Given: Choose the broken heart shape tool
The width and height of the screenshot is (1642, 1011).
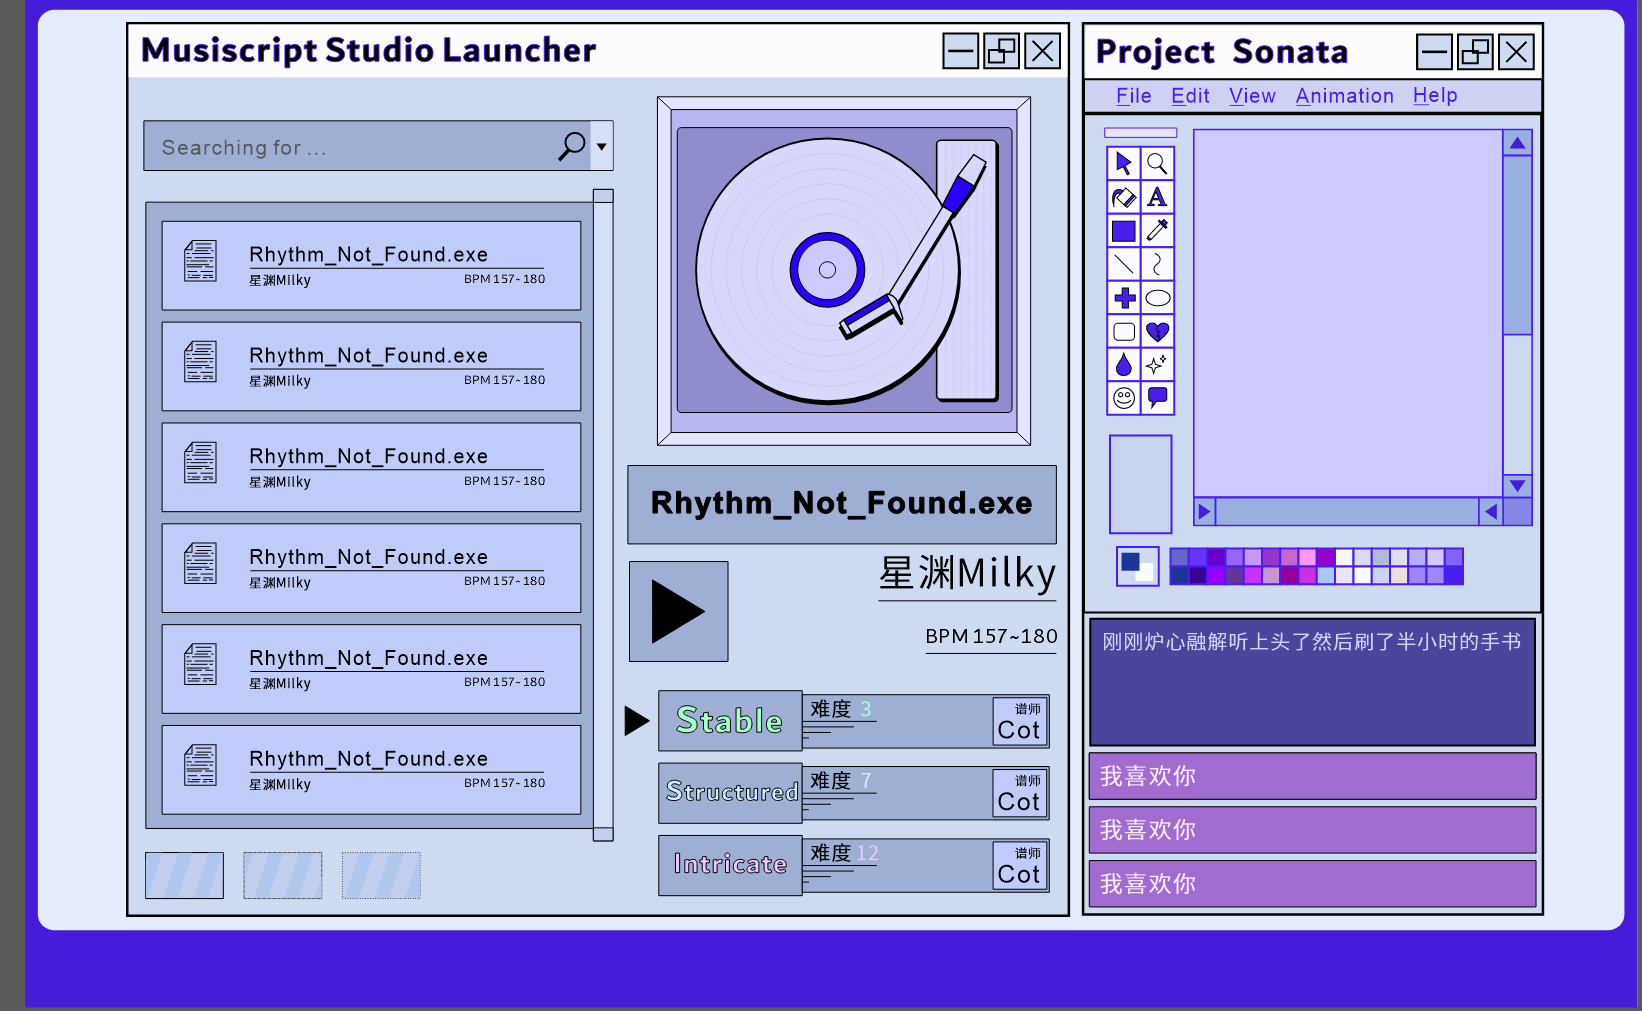Looking at the screenshot, I should (1157, 332).
